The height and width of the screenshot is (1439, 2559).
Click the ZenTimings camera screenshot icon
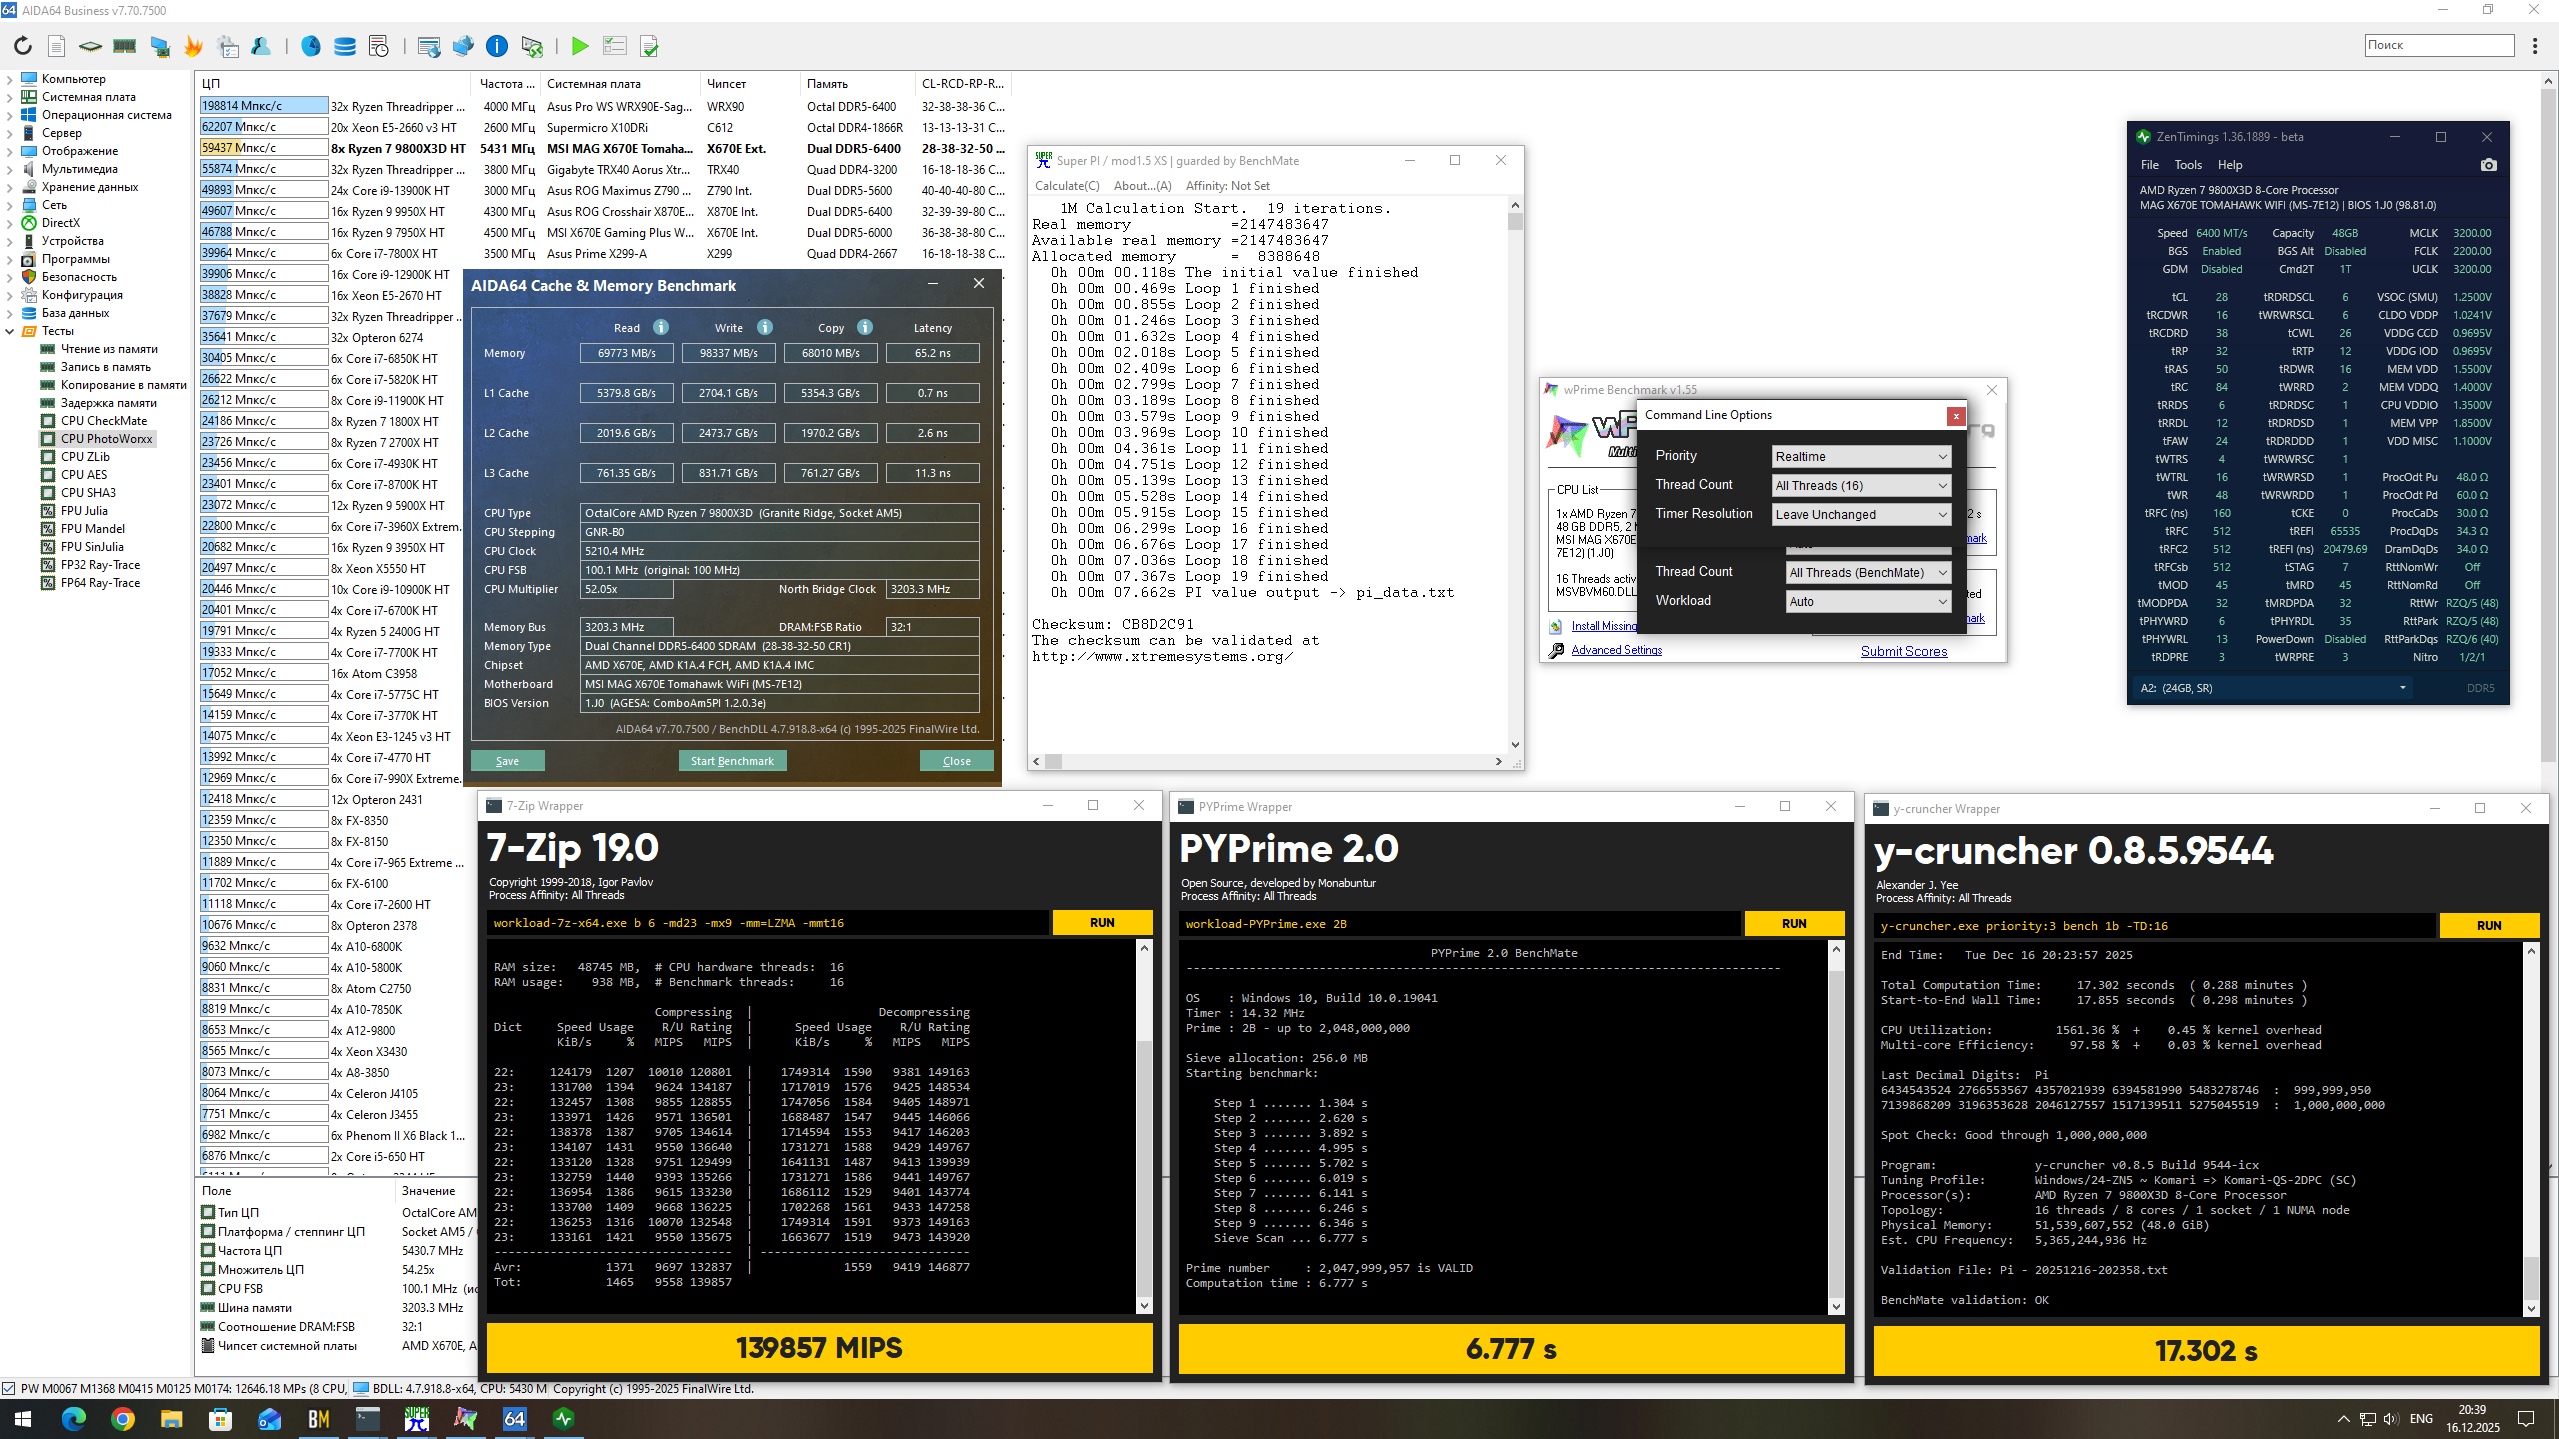2488,165
